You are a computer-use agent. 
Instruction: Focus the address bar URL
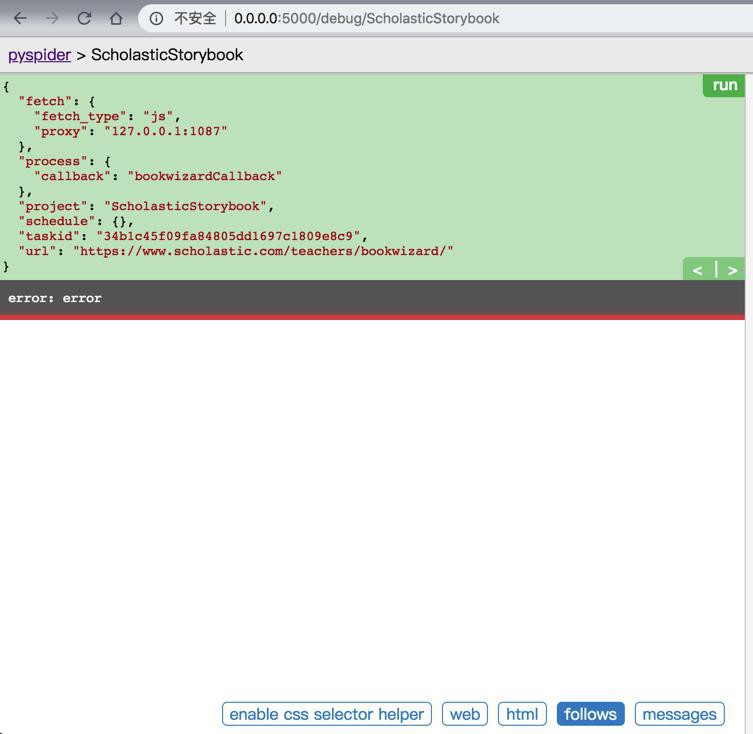point(366,19)
